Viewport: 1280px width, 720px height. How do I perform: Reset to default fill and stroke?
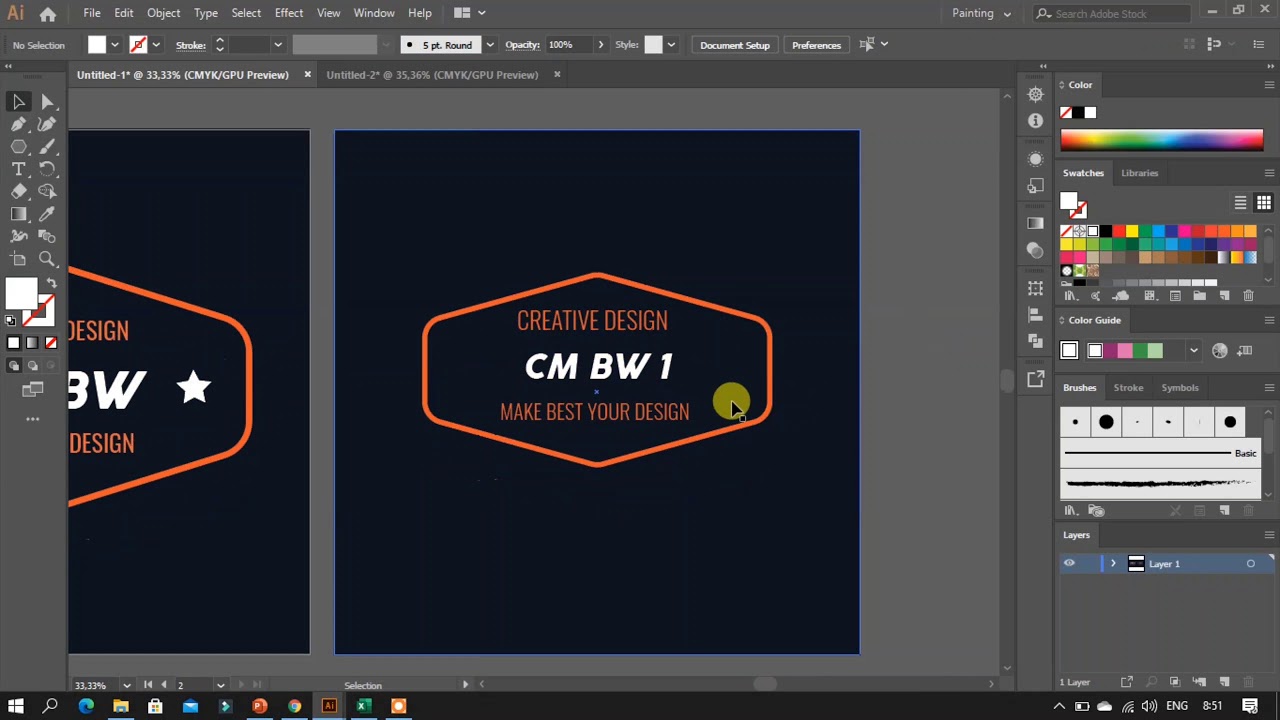coord(11,321)
